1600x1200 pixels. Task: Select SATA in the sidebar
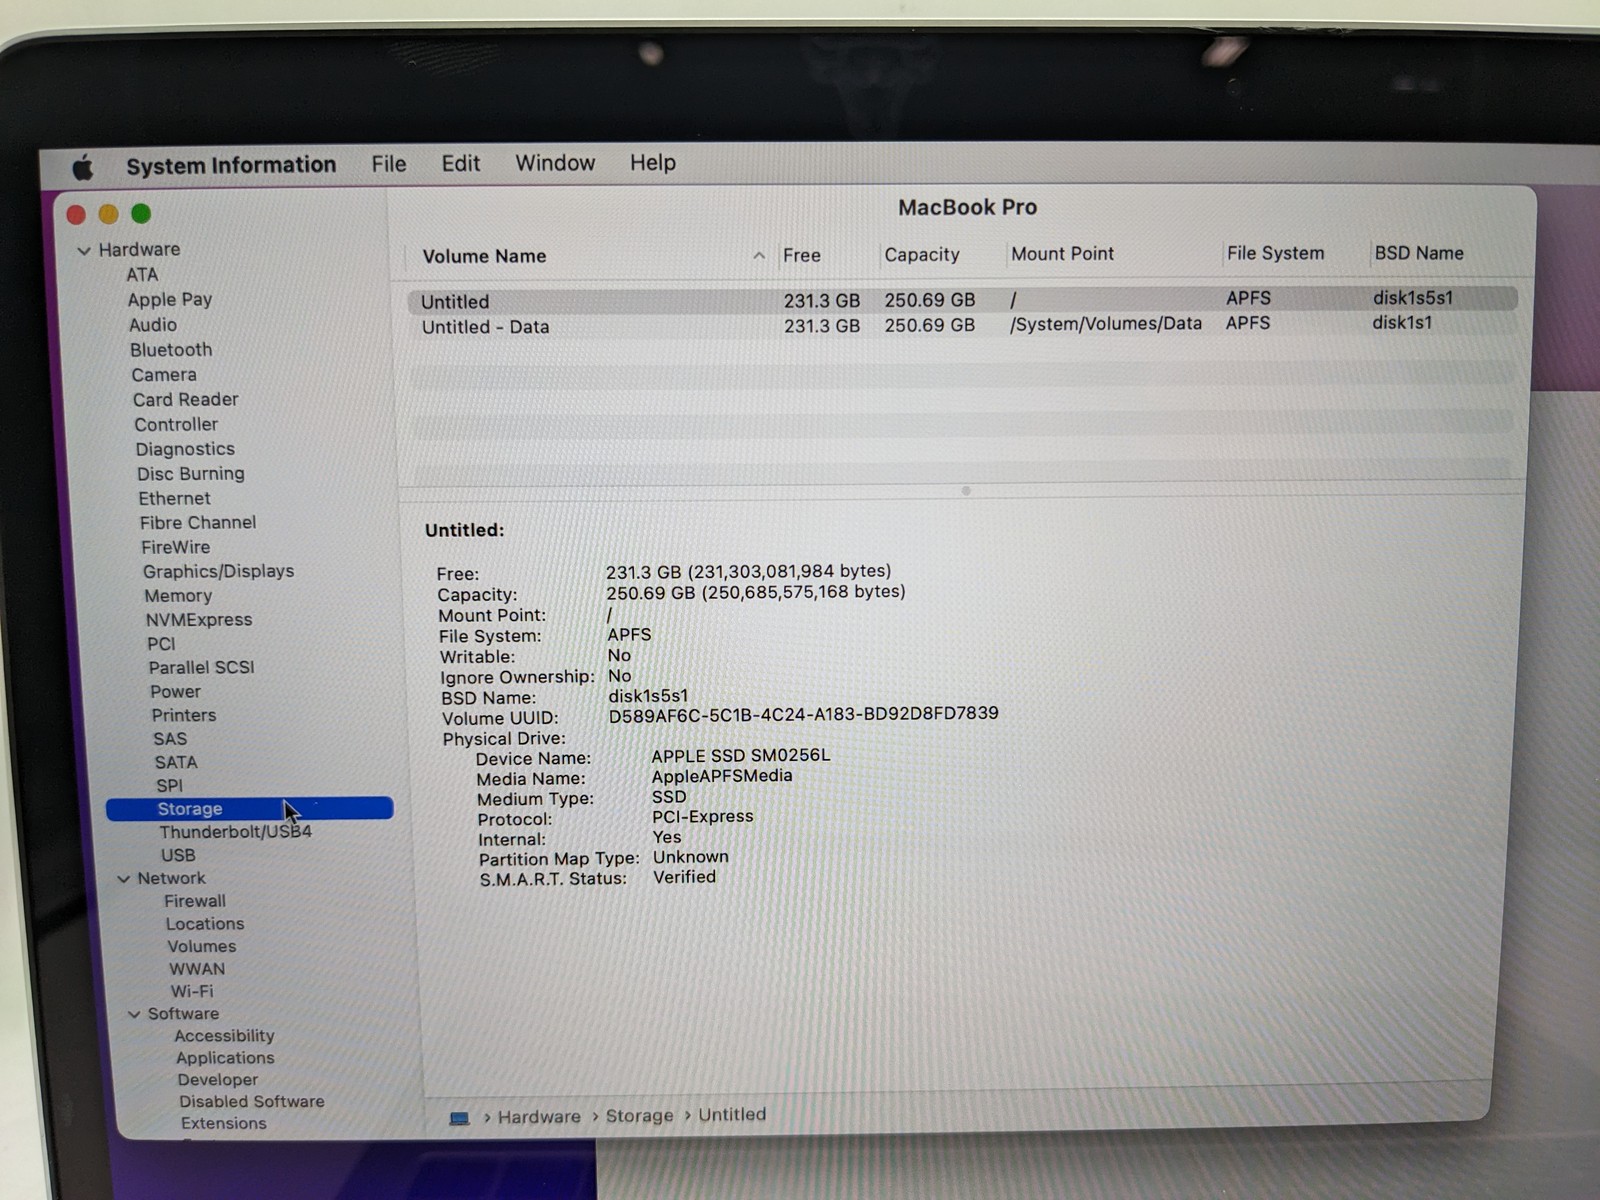click(176, 762)
